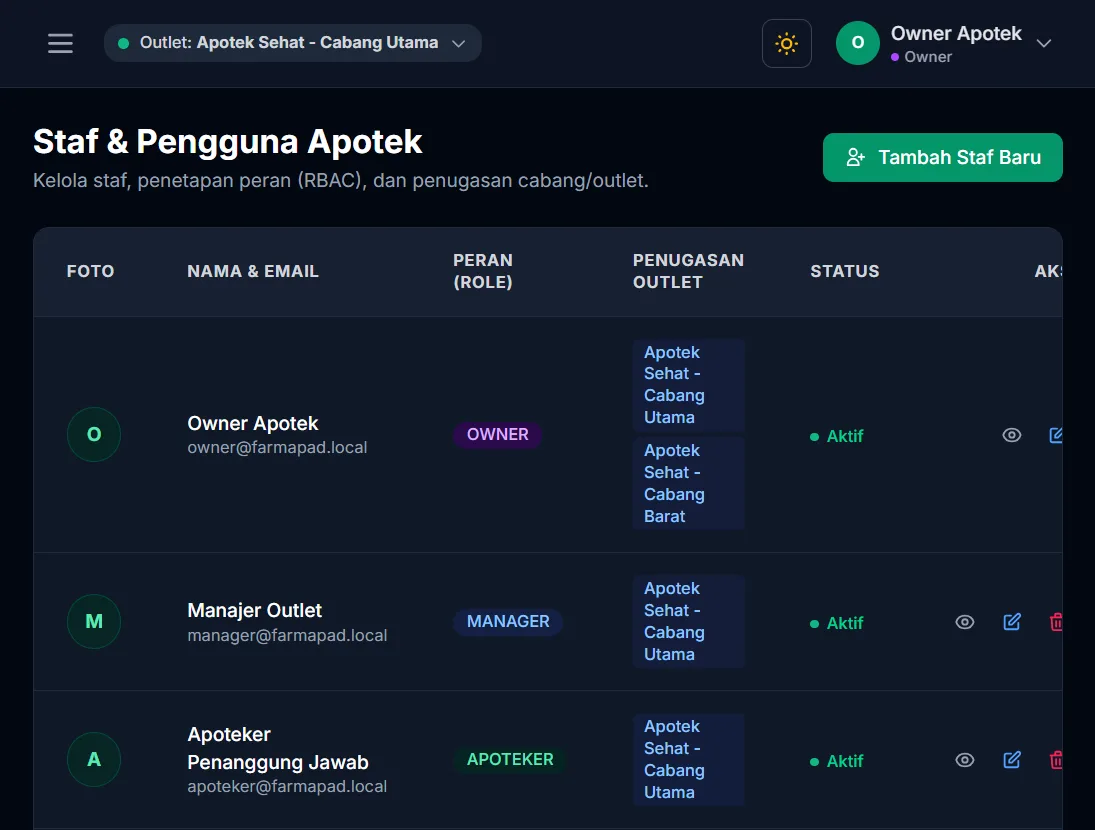Viewport: 1095px width, 830px height.
Task: Click the STATUS column header
Action: (844, 272)
